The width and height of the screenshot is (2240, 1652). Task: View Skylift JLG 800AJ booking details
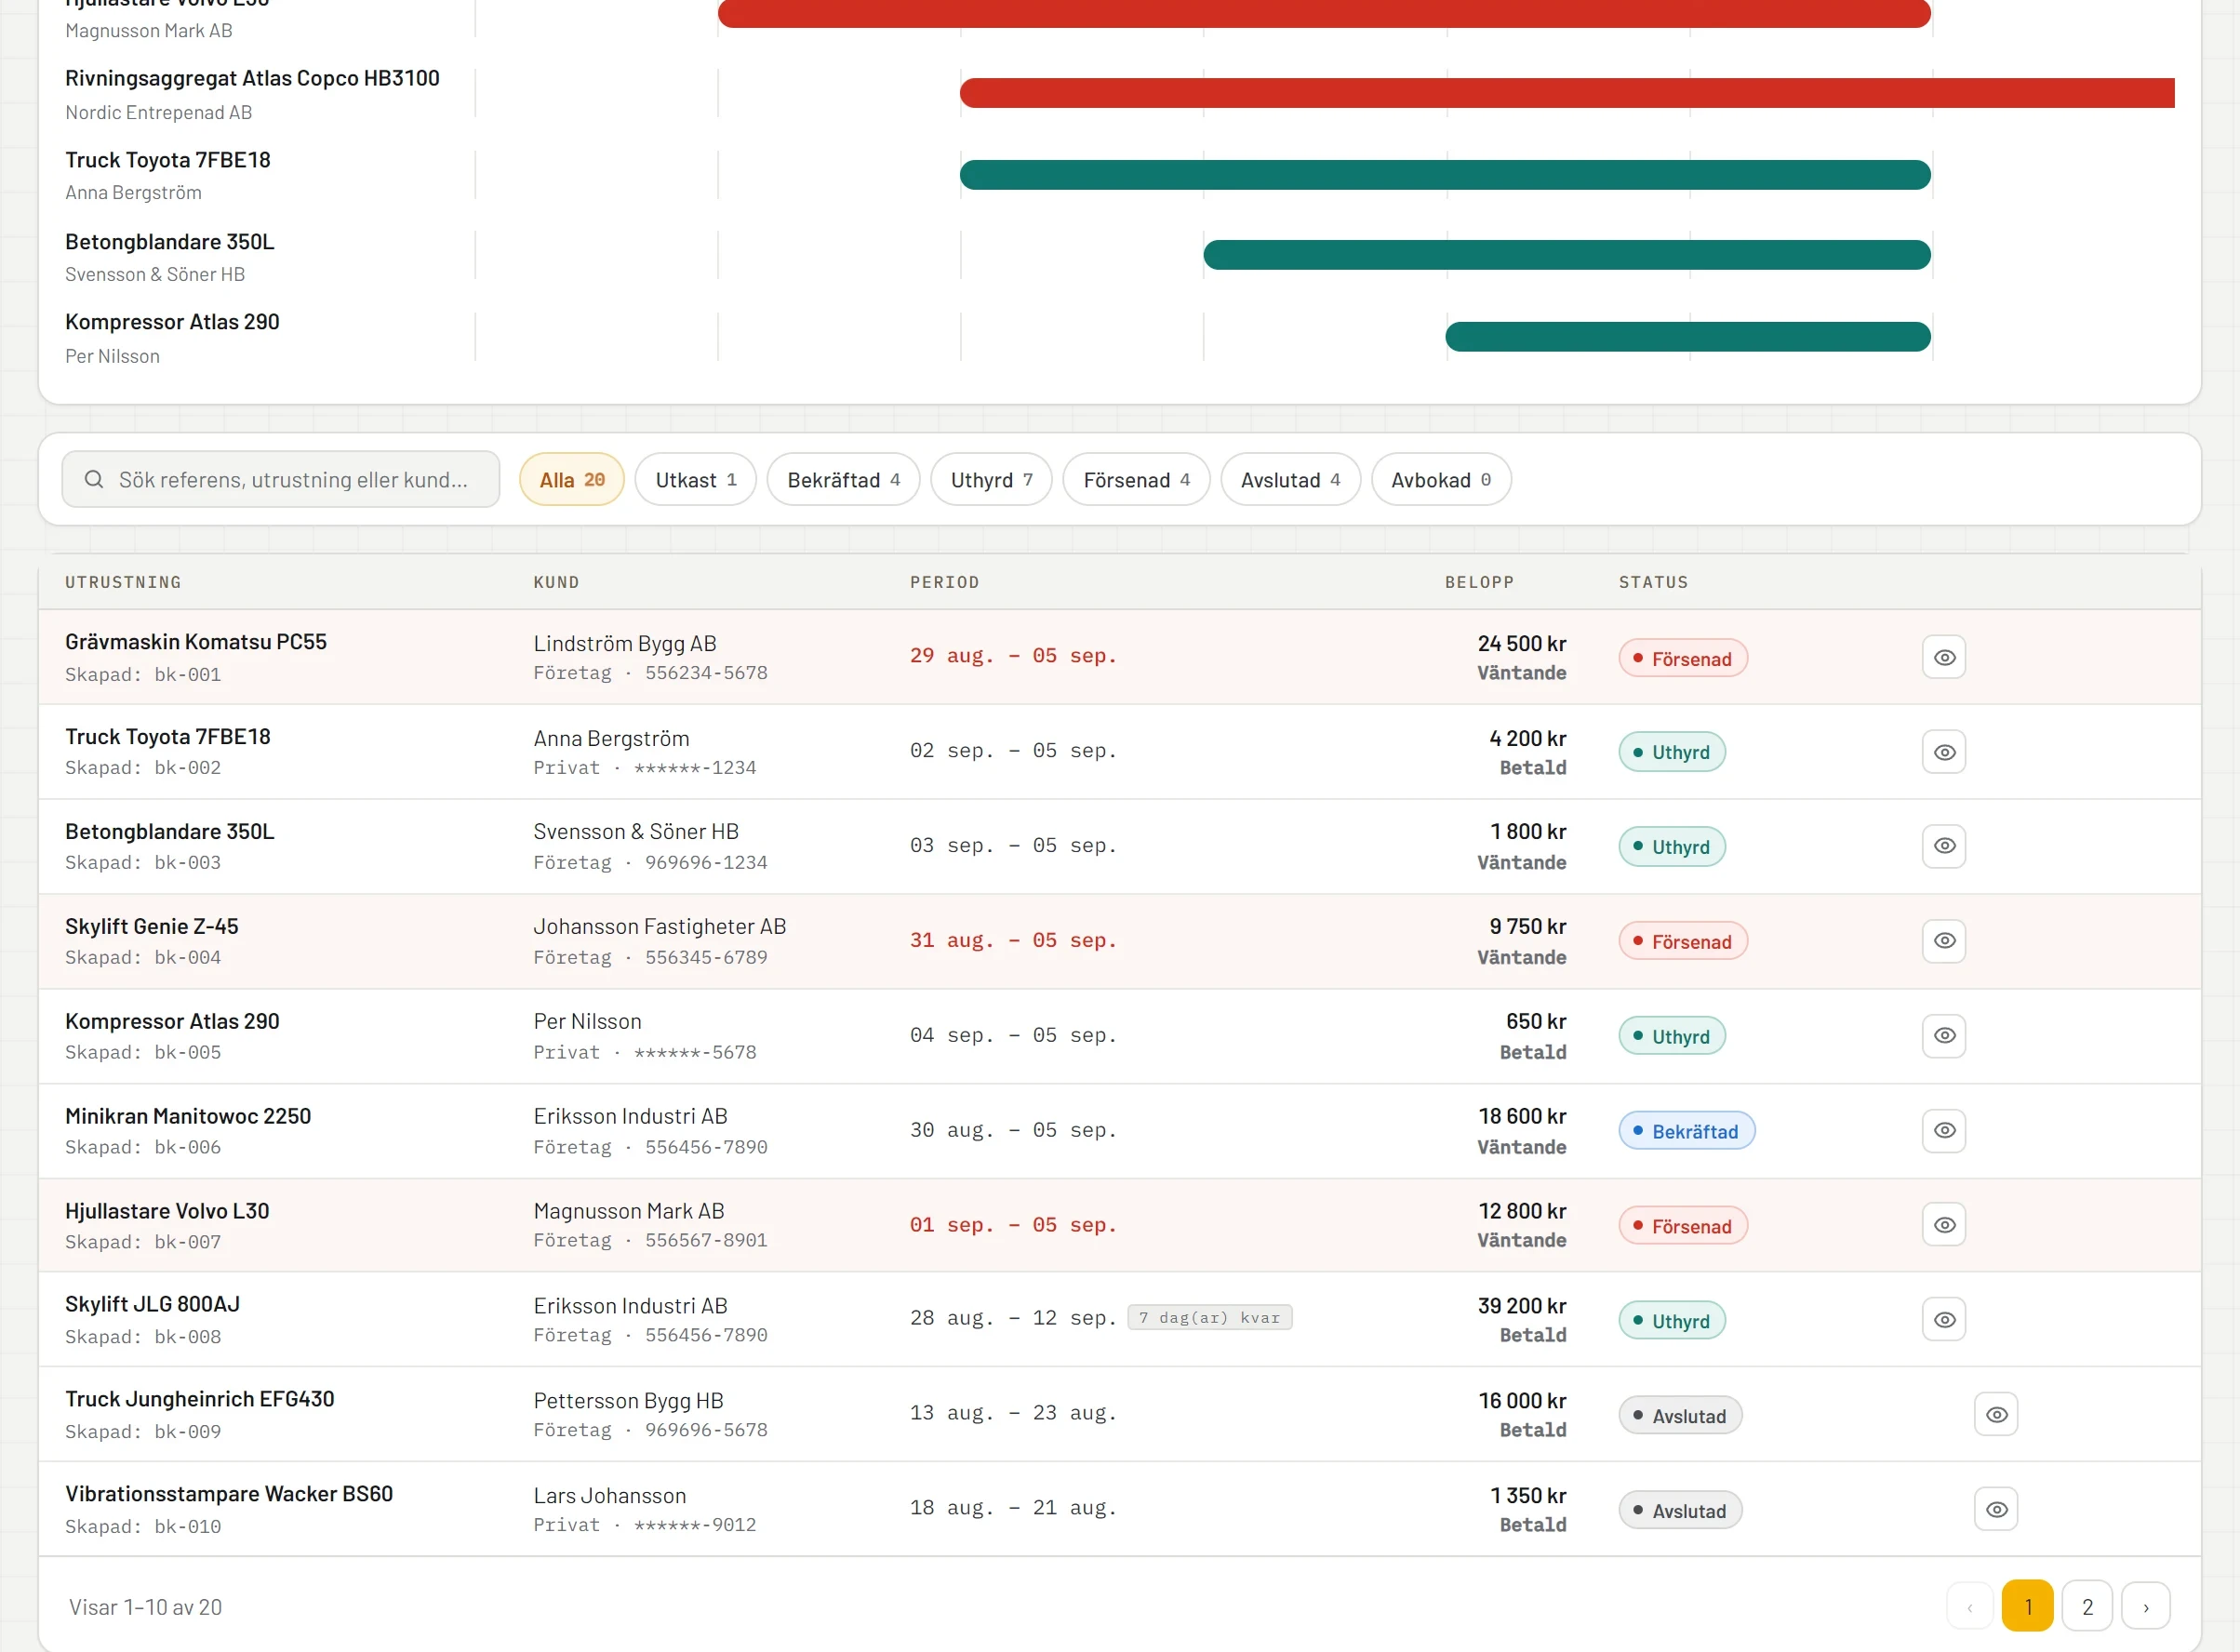click(x=1944, y=1320)
